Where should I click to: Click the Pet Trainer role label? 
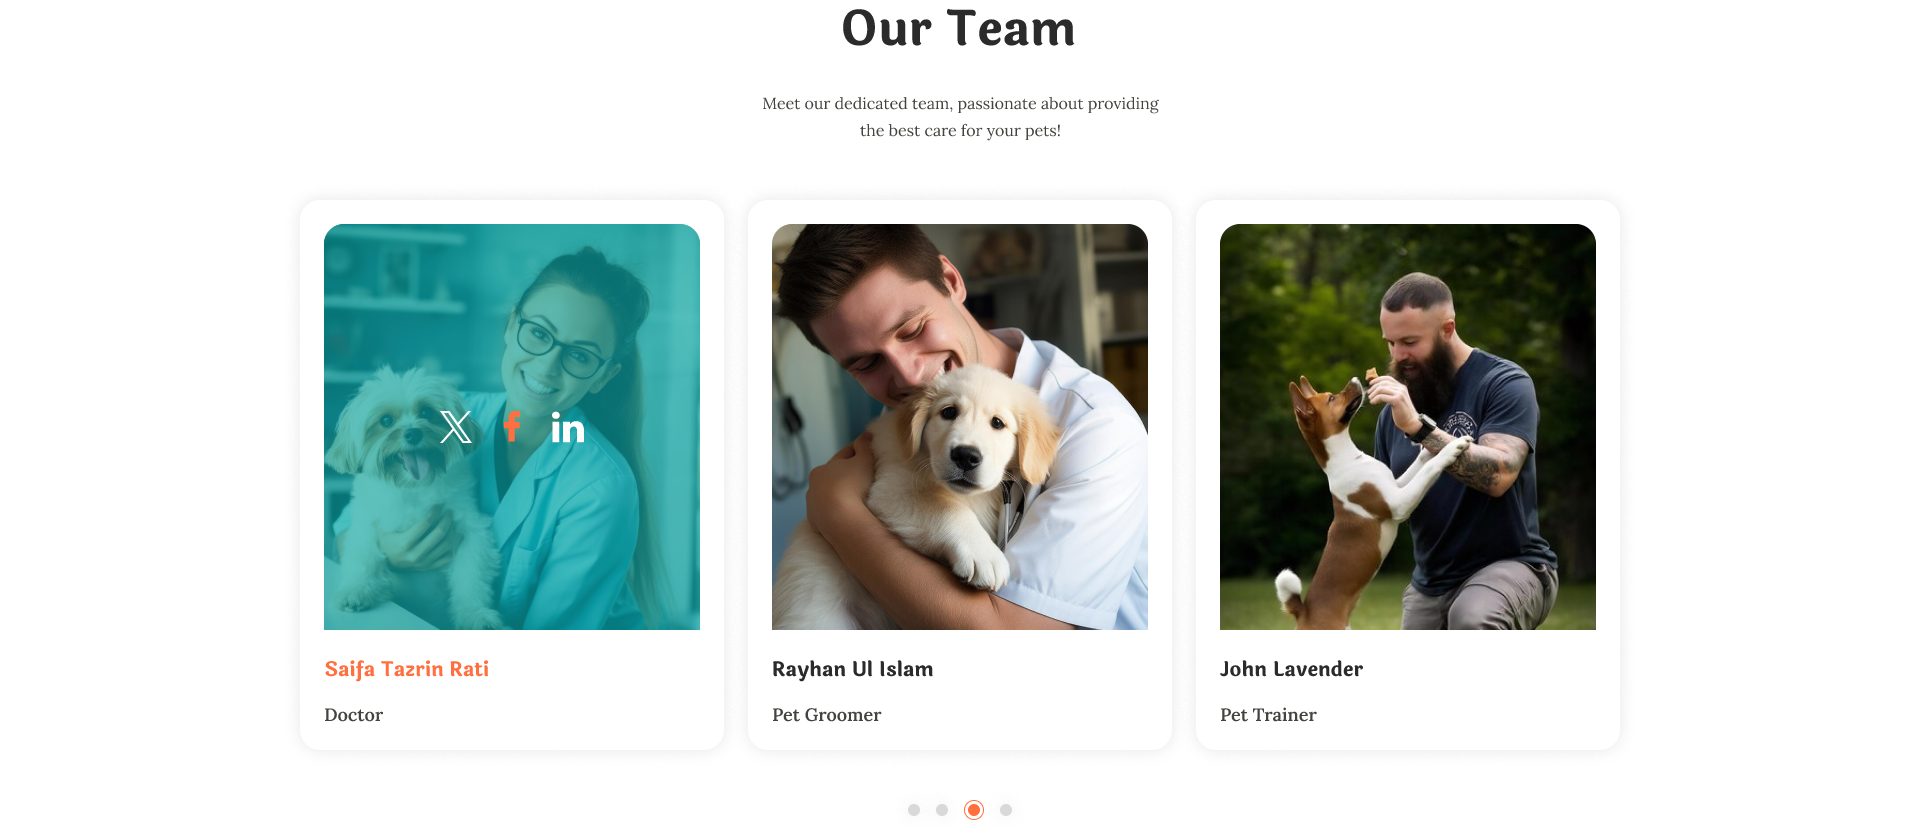[1268, 715]
